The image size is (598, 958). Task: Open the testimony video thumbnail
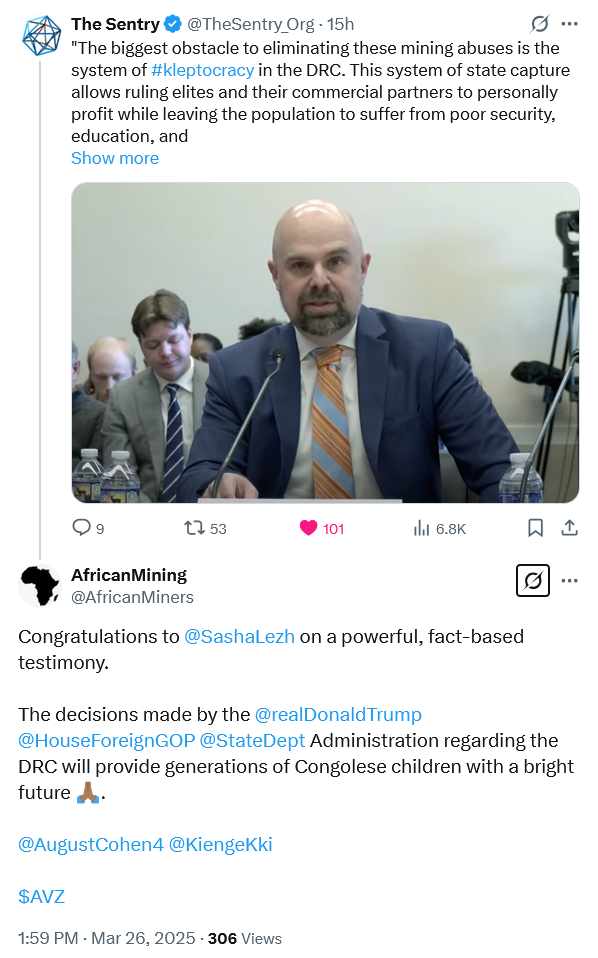click(325, 342)
